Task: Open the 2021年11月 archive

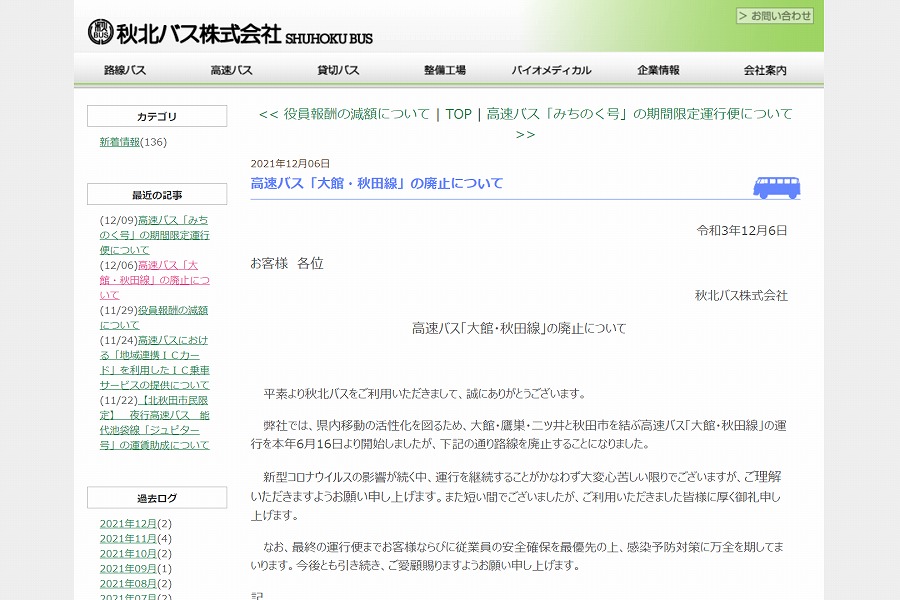Action: coord(128,539)
